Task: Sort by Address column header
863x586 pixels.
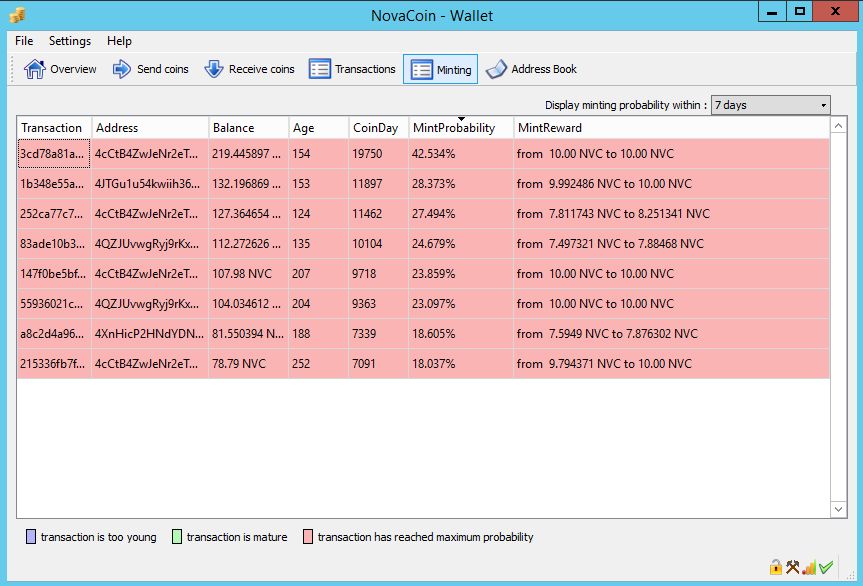Action: [150, 128]
